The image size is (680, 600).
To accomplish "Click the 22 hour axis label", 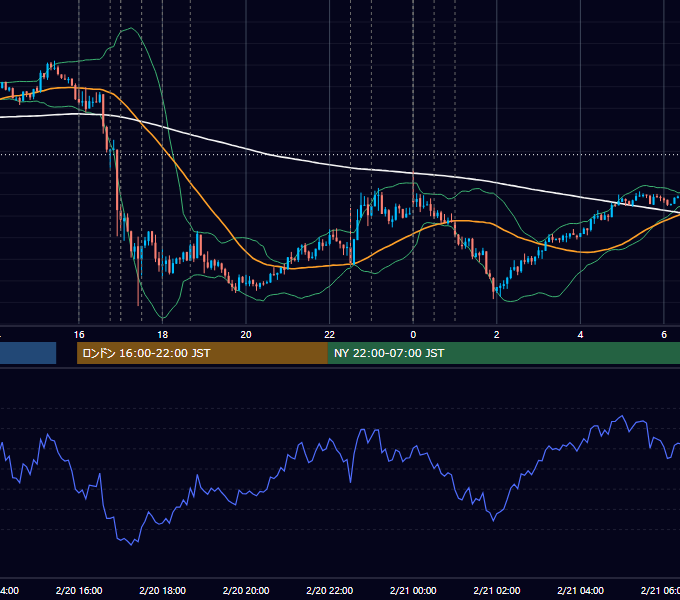I will click(x=330, y=335).
